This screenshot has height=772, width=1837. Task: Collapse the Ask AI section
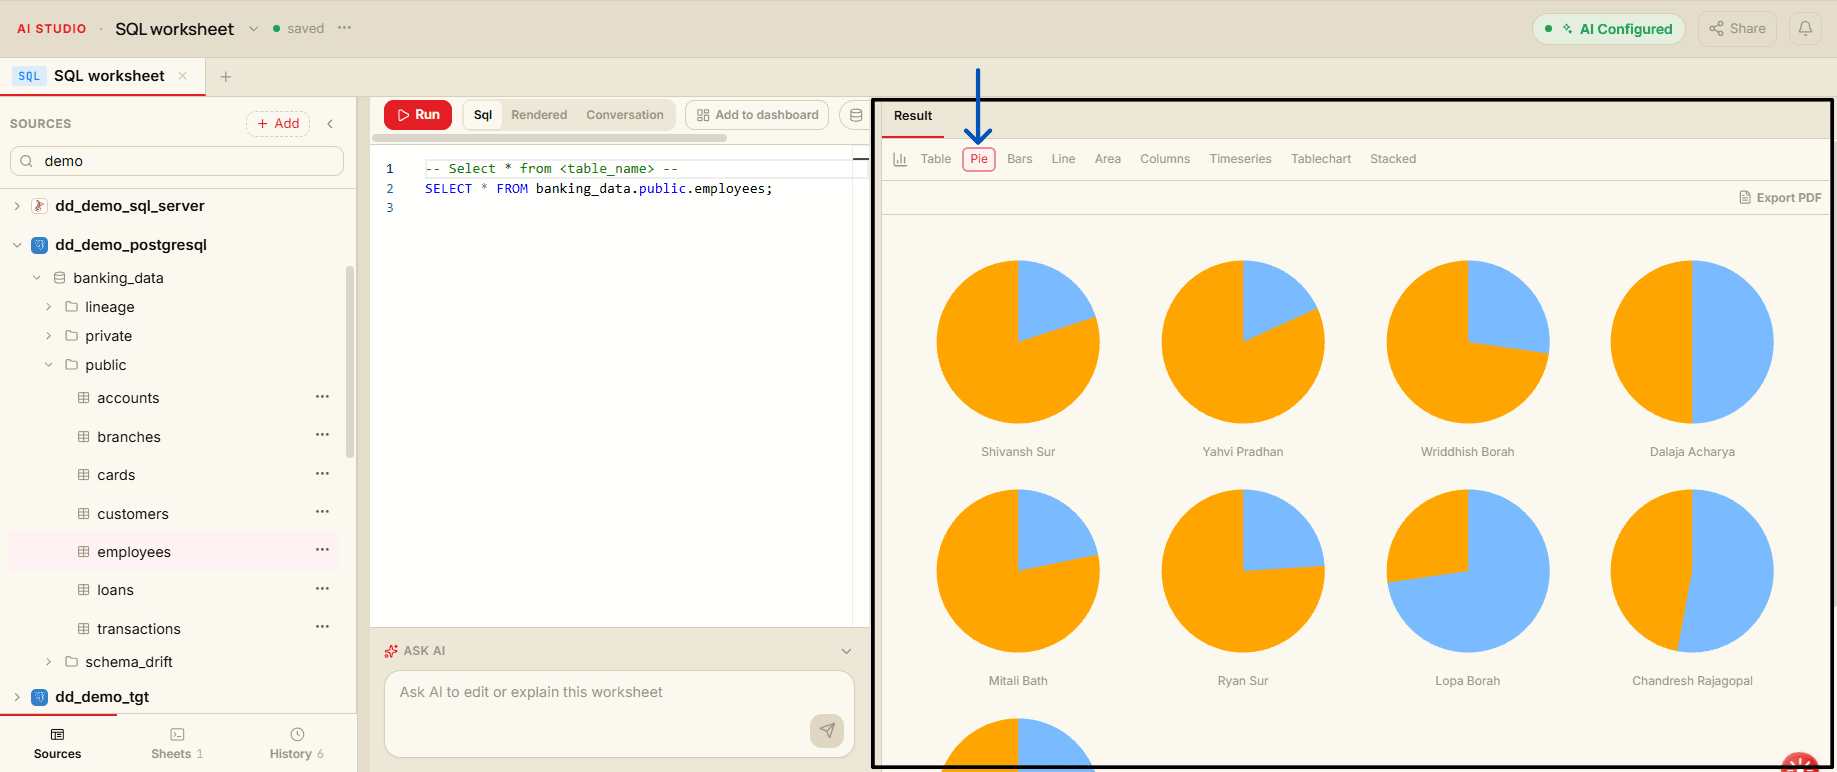pyautogui.click(x=846, y=651)
